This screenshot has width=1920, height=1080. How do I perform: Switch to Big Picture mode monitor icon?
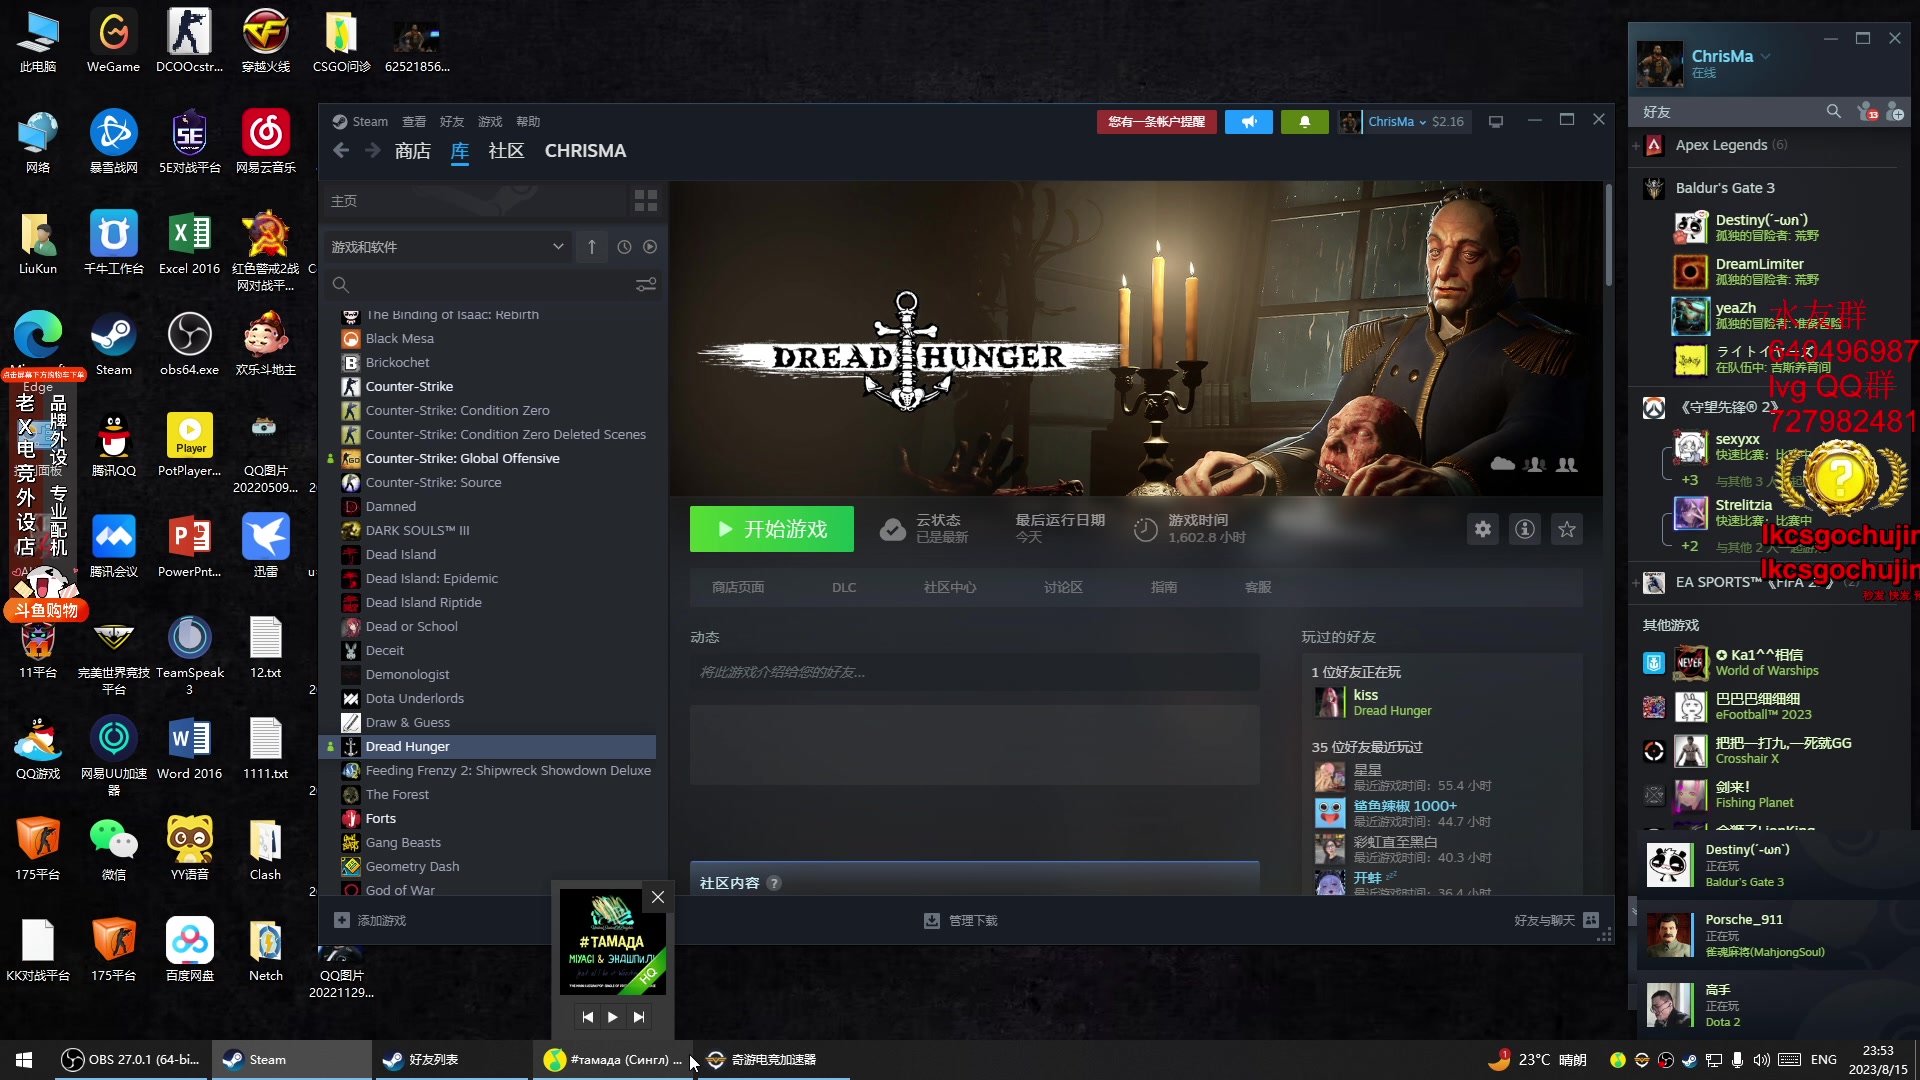[x=1496, y=122]
